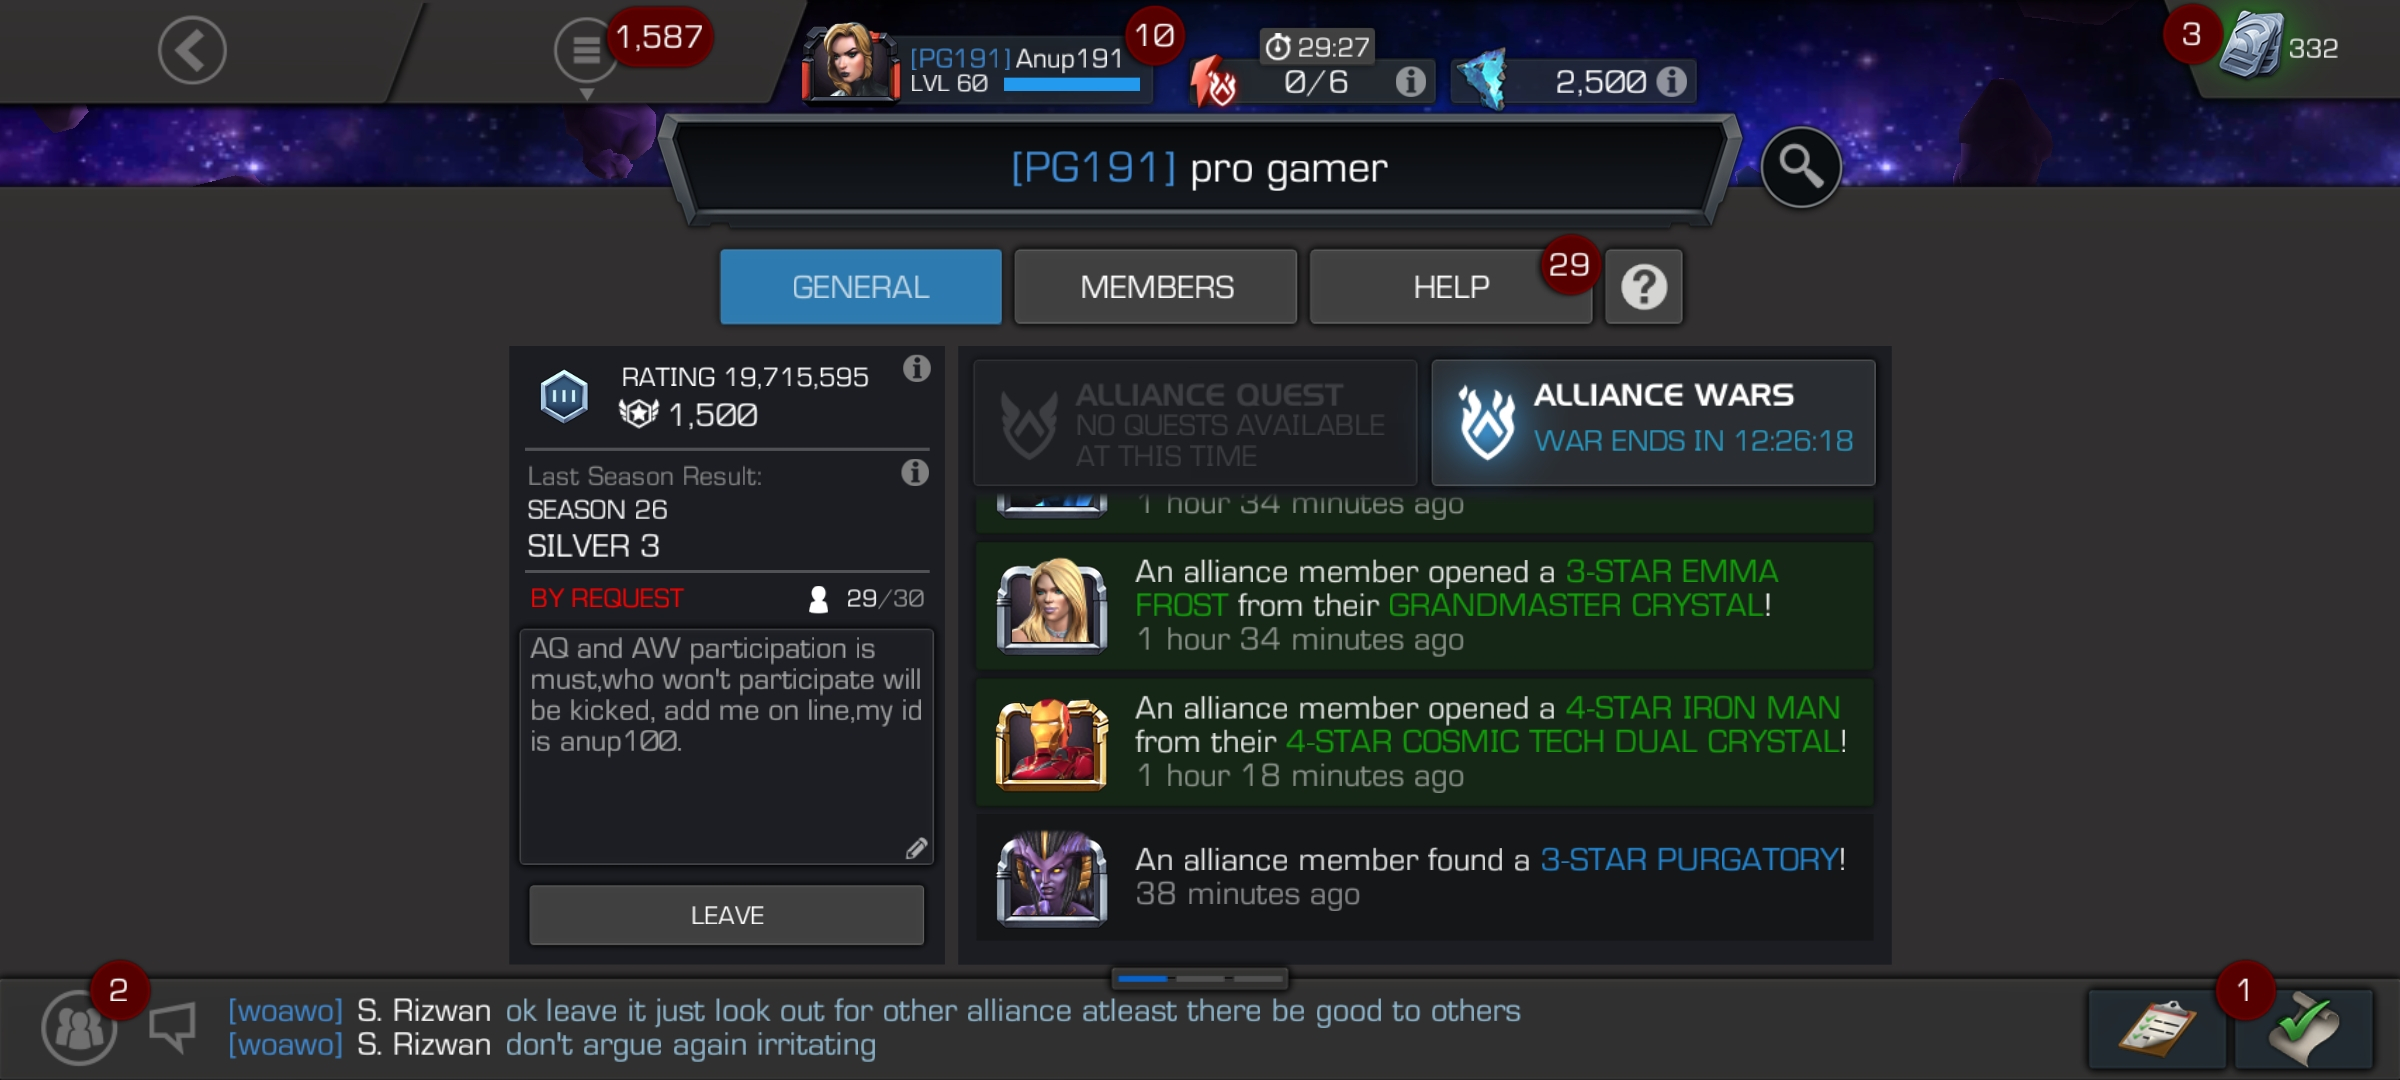This screenshot has width=2400, height=1080.
Task: Open the question mark help icon
Action: point(1644,287)
